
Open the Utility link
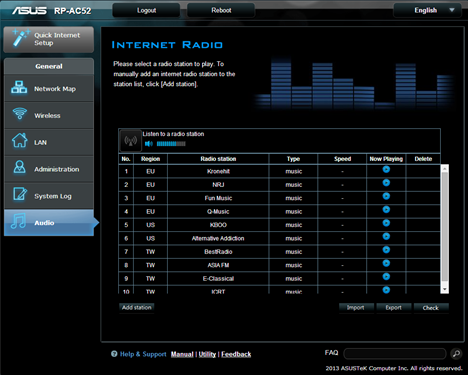click(207, 354)
